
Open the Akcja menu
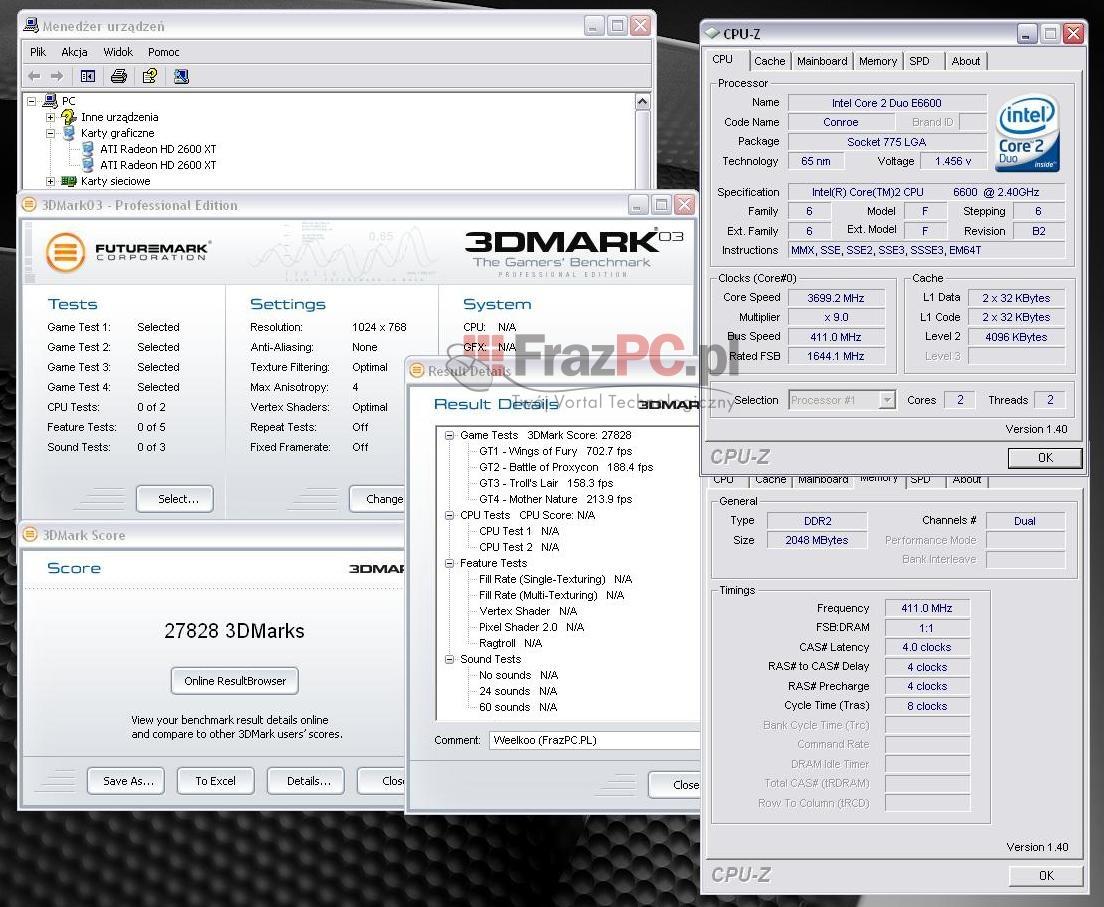pos(74,52)
